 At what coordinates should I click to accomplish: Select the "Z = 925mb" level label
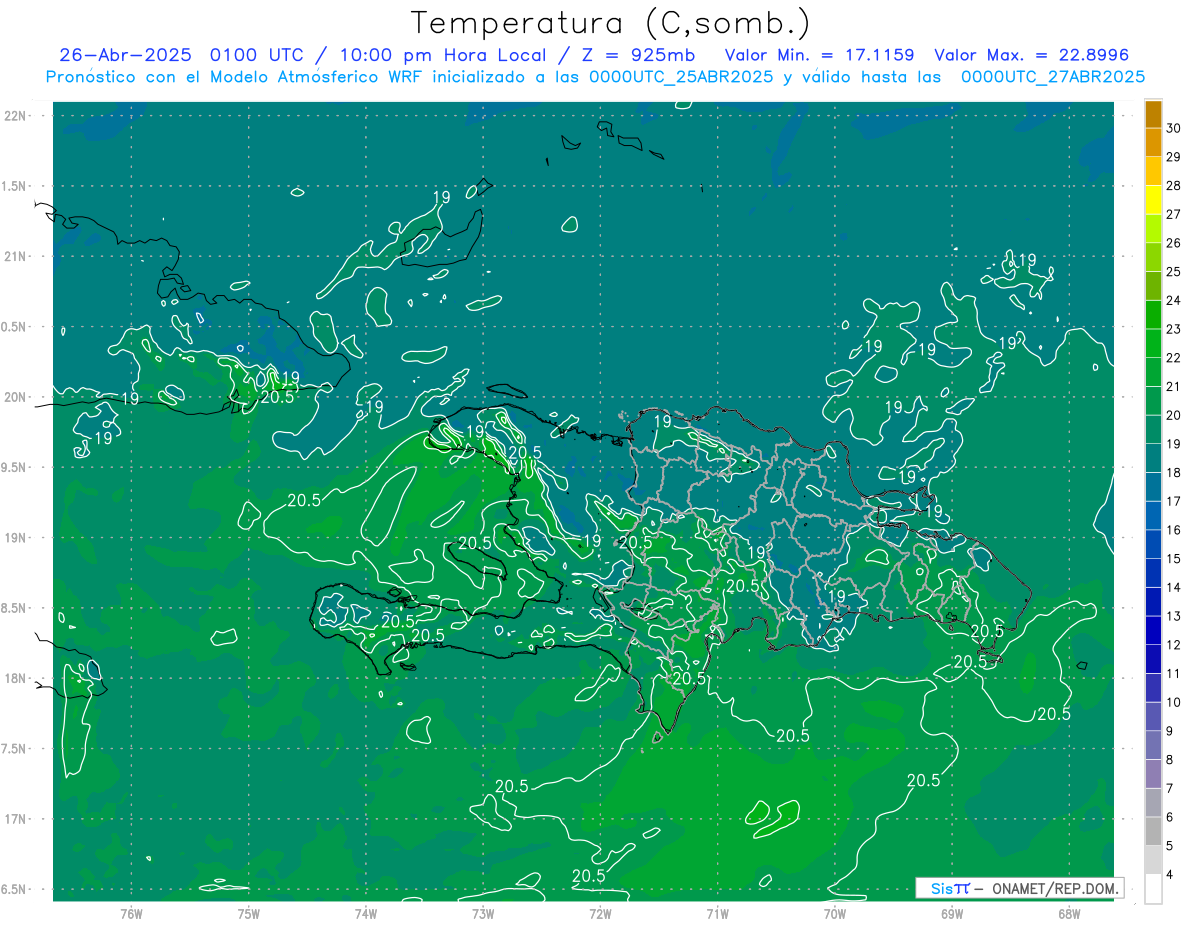point(638,55)
